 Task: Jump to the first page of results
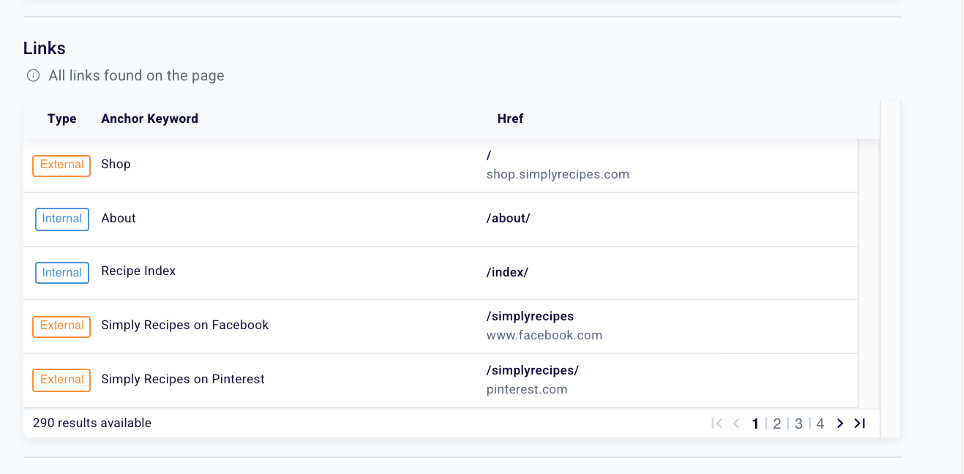click(x=716, y=424)
